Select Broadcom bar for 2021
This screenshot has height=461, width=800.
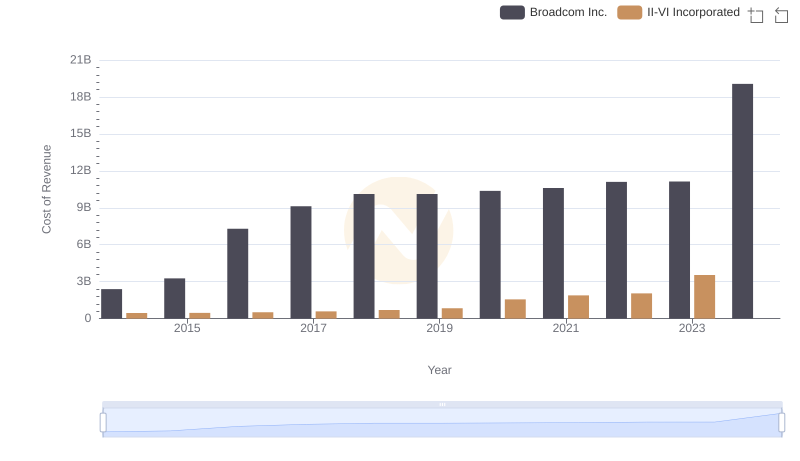tap(554, 253)
